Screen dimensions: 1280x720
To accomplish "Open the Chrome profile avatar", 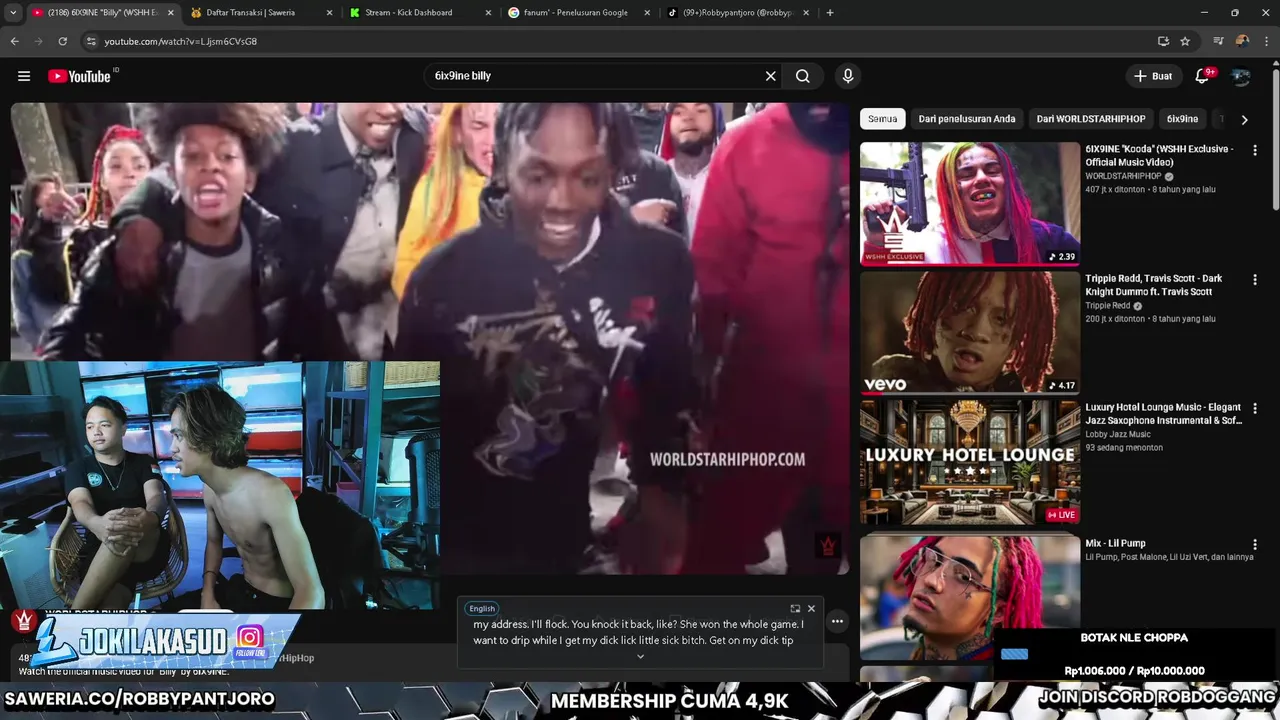I will pyautogui.click(x=1242, y=41).
